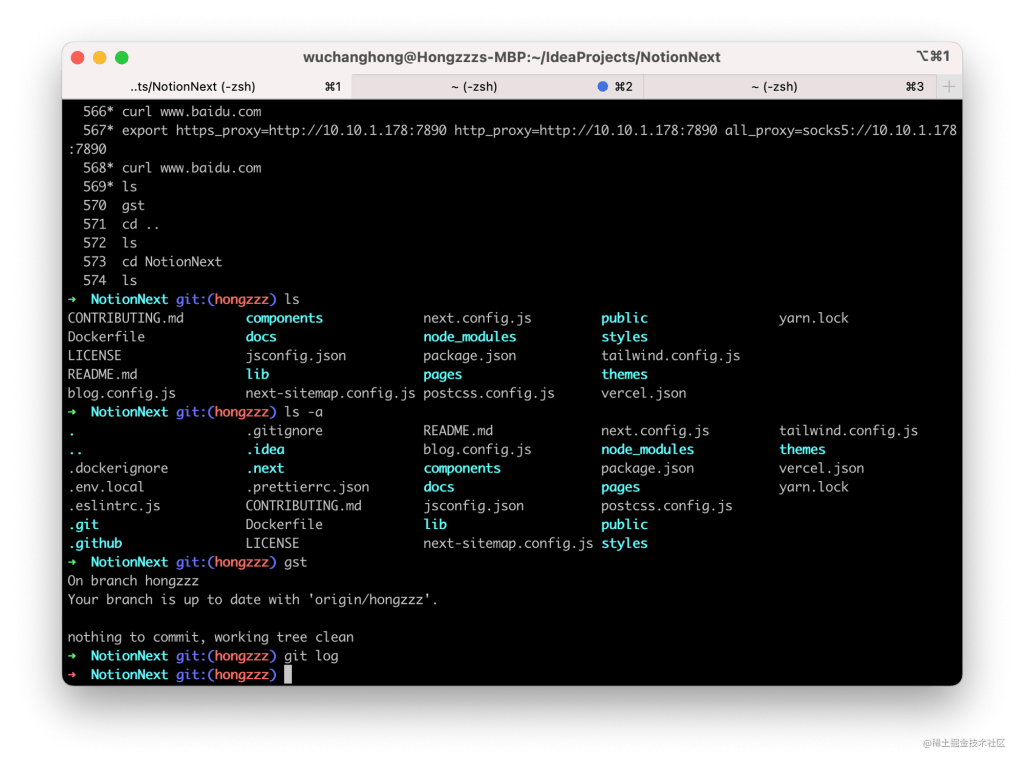This screenshot has width=1024, height=767.
Task: Click the window title showing the NotionNext path
Action: tap(511, 57)
